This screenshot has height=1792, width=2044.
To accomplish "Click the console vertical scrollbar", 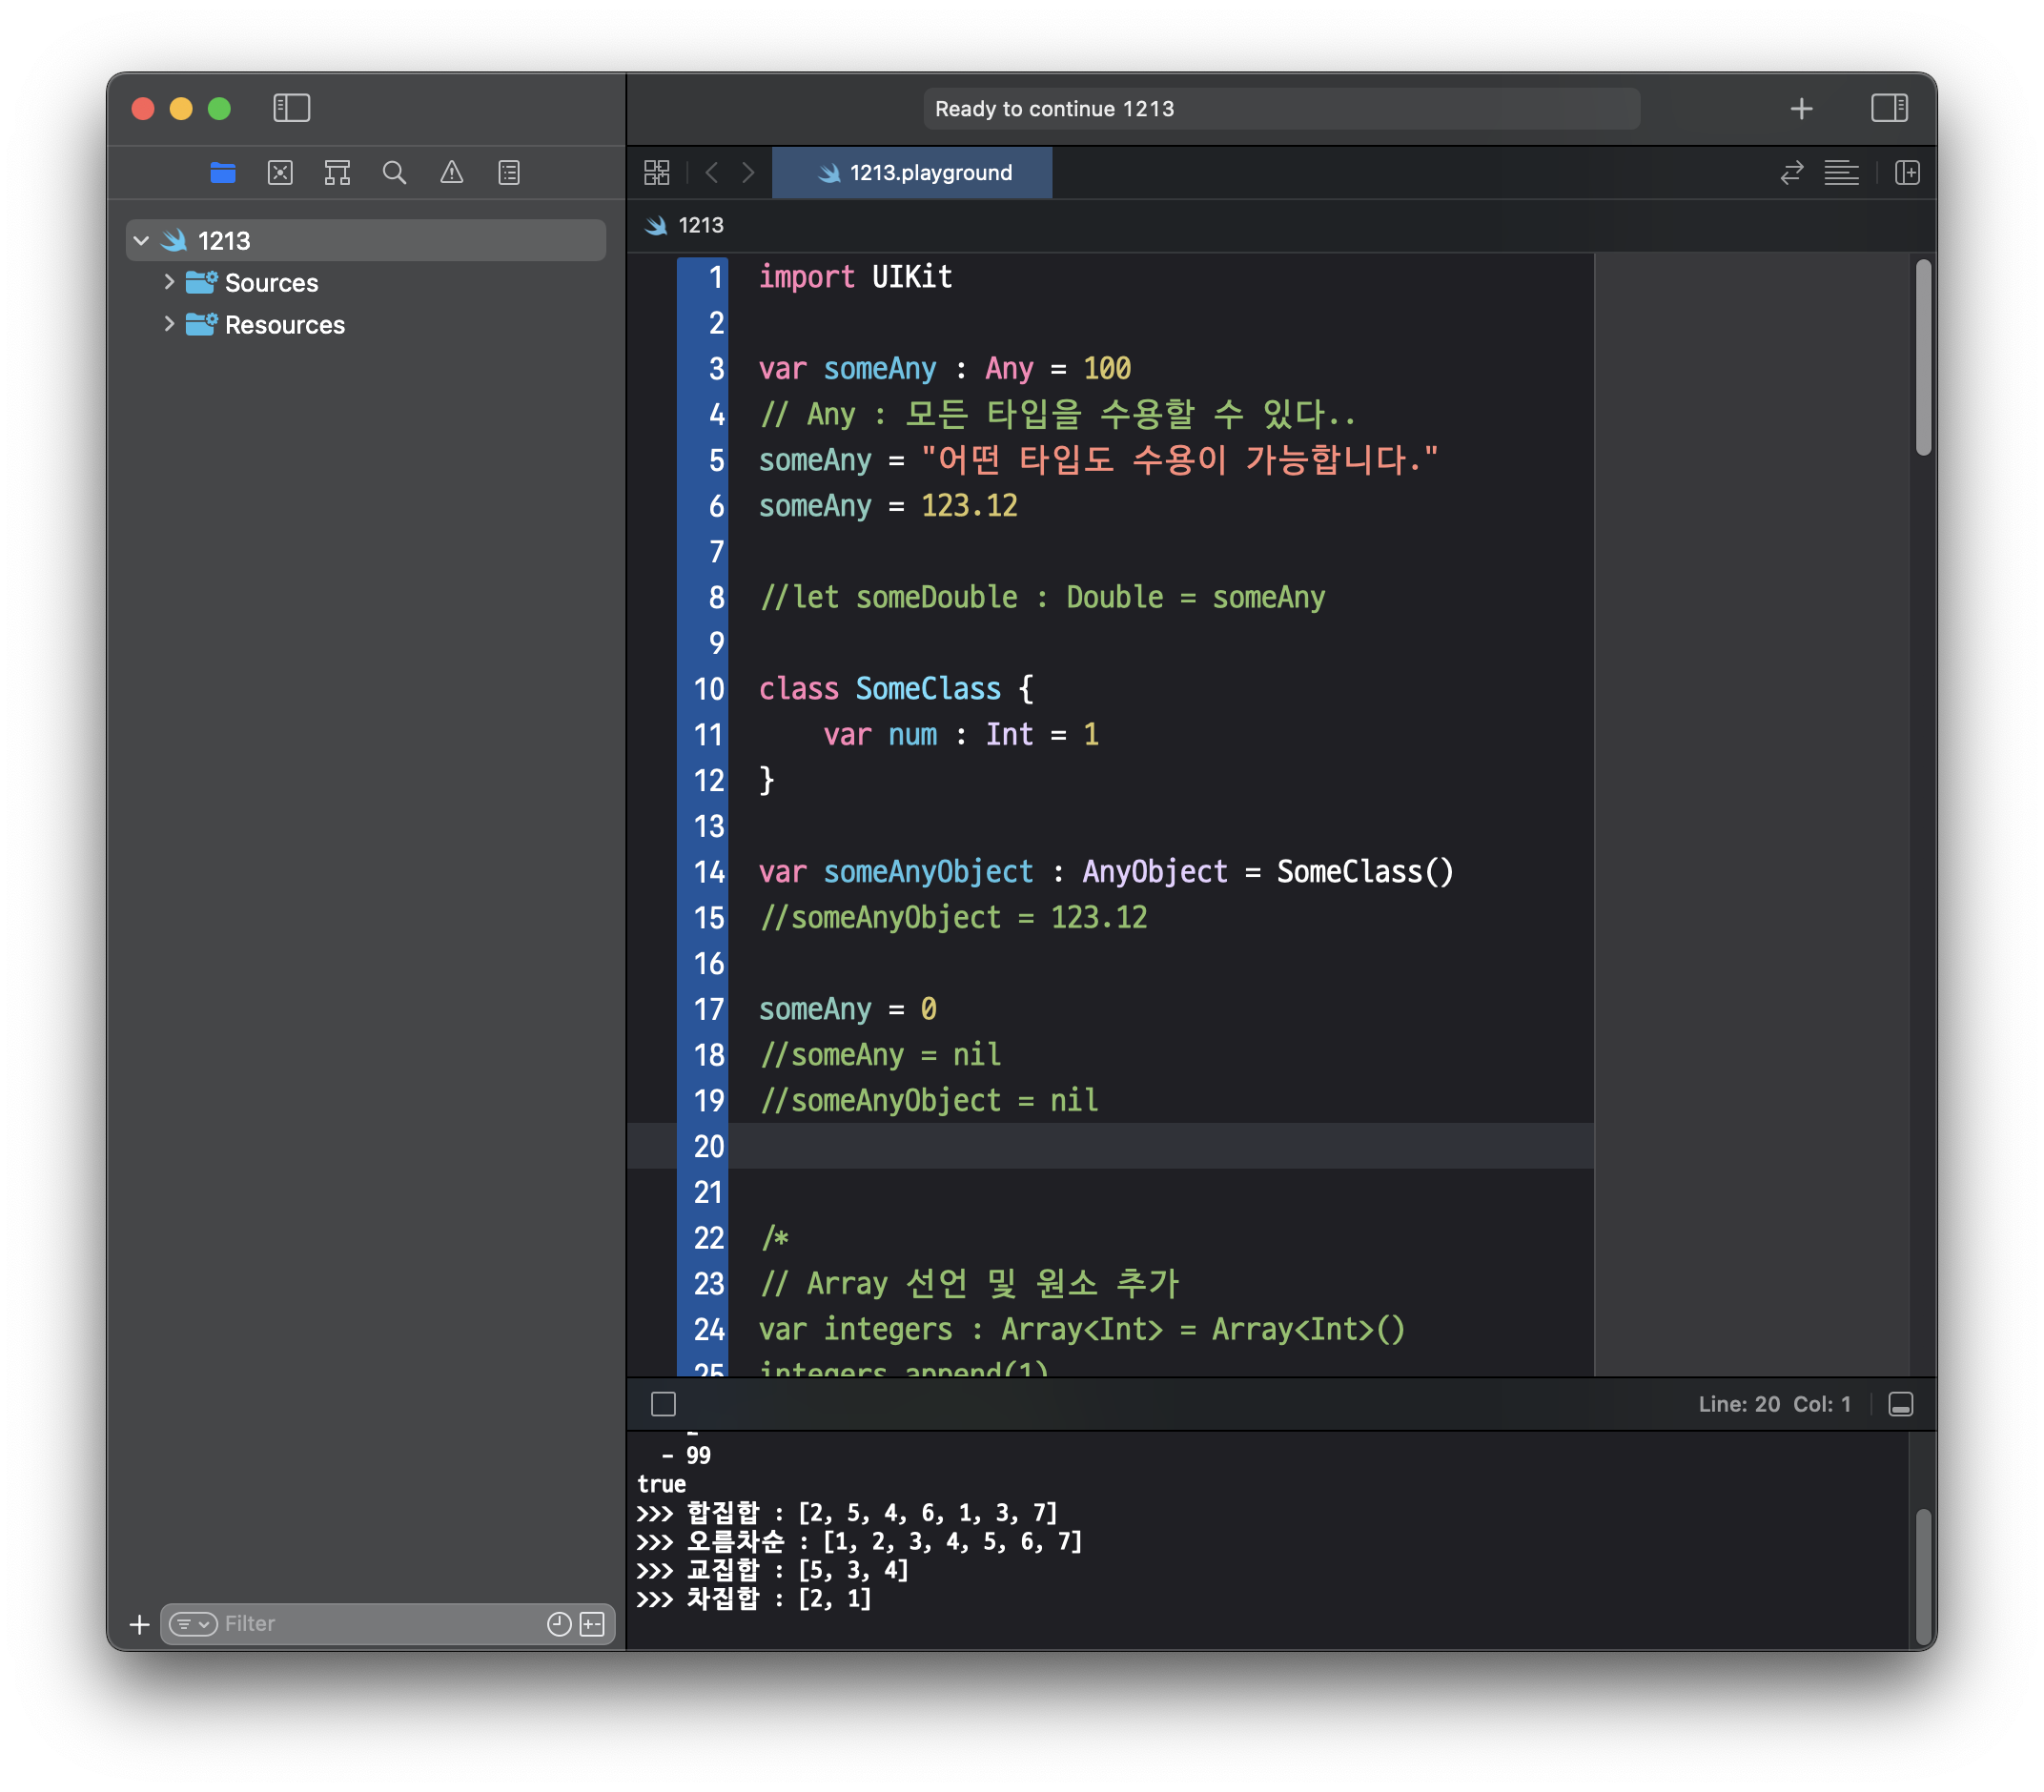I will 1923,1577.
